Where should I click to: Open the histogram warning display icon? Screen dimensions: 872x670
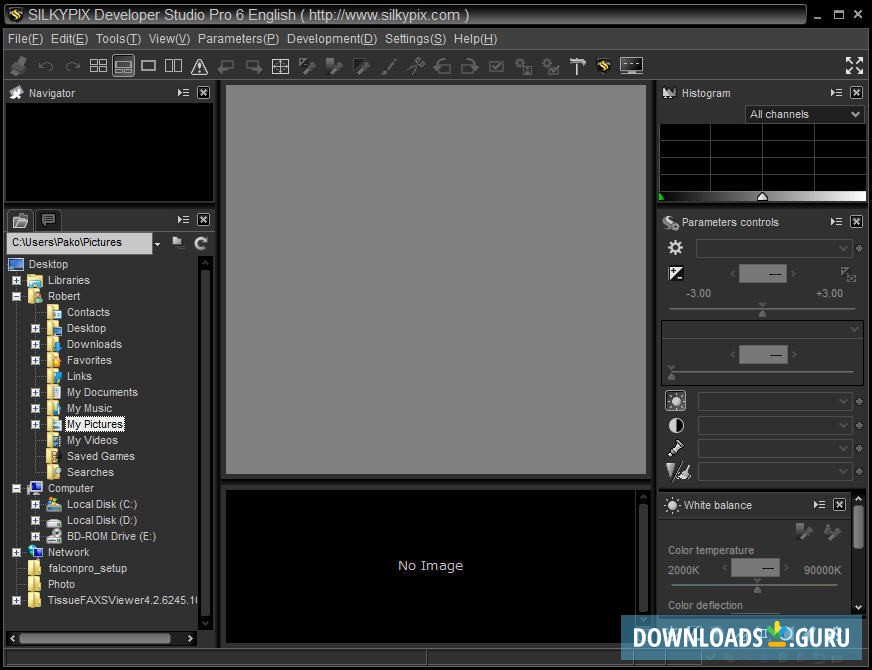click(199, 66)
